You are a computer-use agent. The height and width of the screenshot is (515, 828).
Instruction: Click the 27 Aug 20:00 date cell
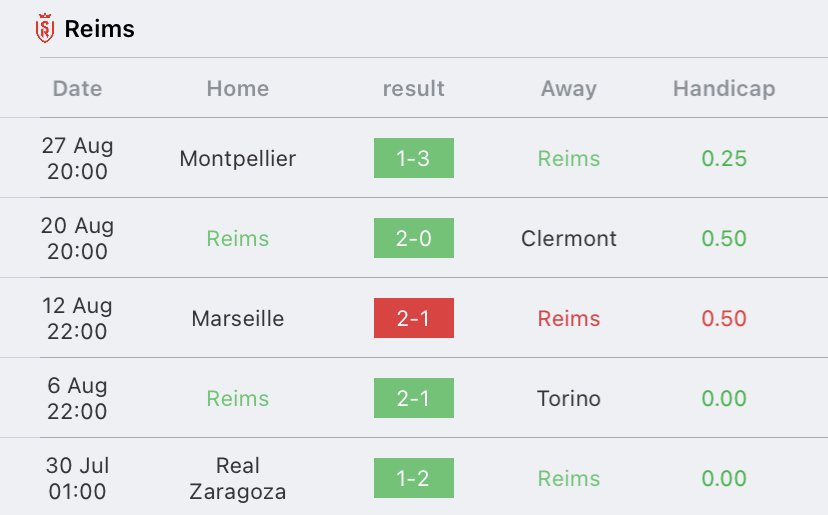77,158
